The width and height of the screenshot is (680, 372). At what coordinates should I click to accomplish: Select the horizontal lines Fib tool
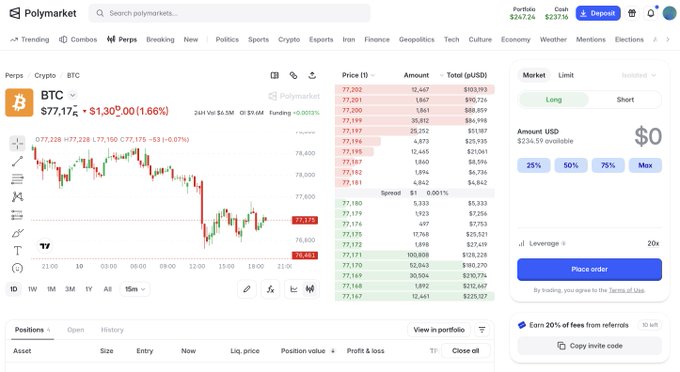click(17, 179)
